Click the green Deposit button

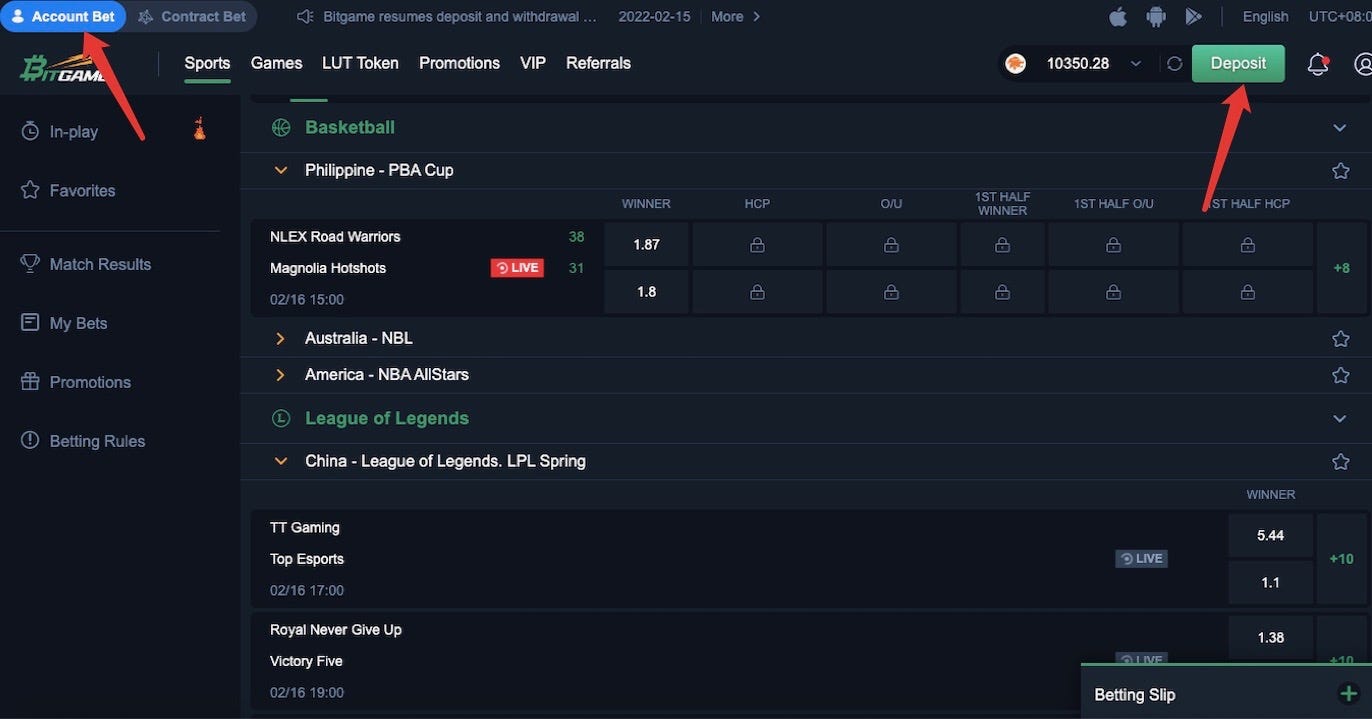click(1238, 63)
